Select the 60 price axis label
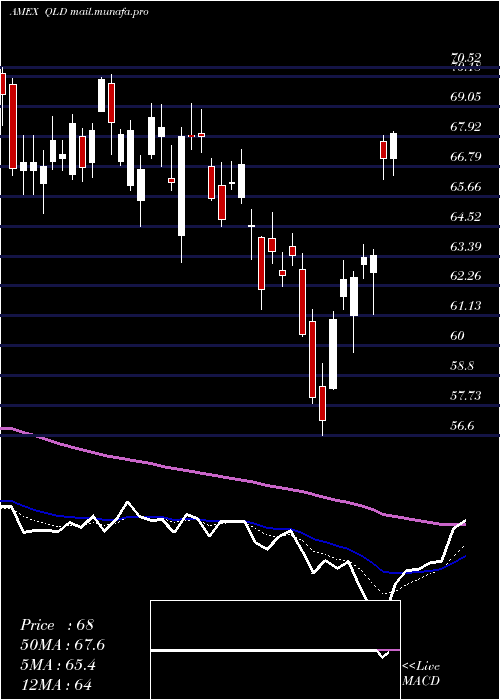 459,336
